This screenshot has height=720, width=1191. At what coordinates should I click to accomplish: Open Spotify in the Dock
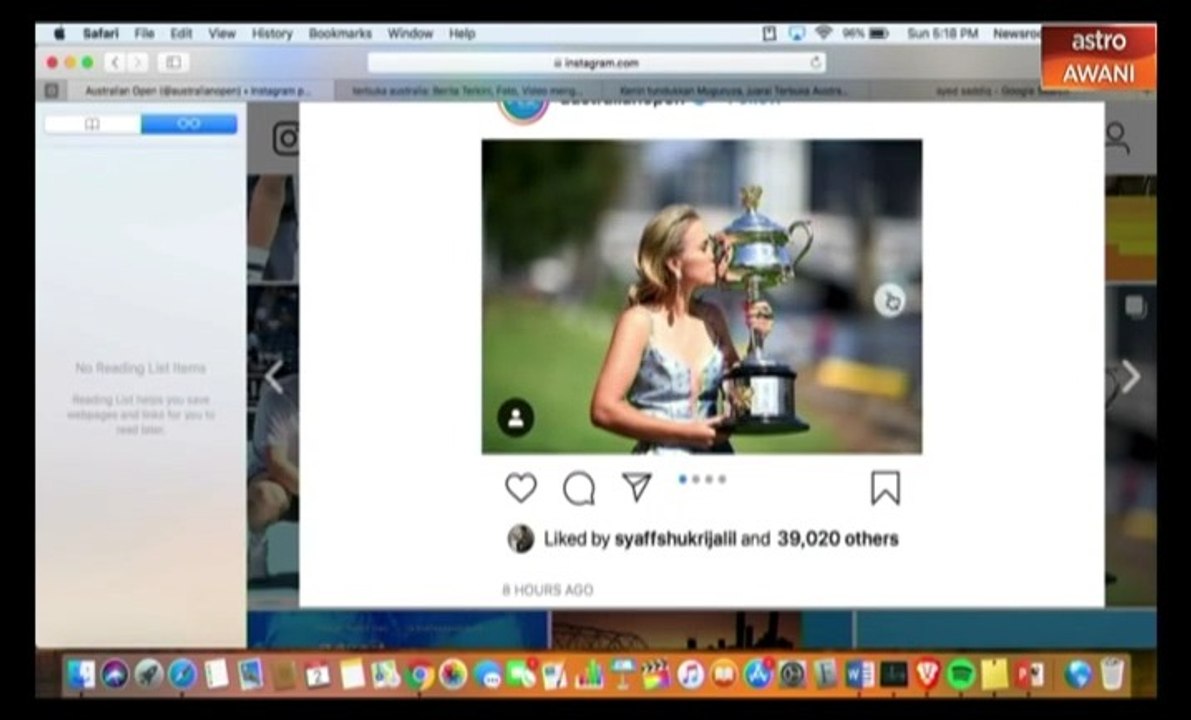[961, 674]
